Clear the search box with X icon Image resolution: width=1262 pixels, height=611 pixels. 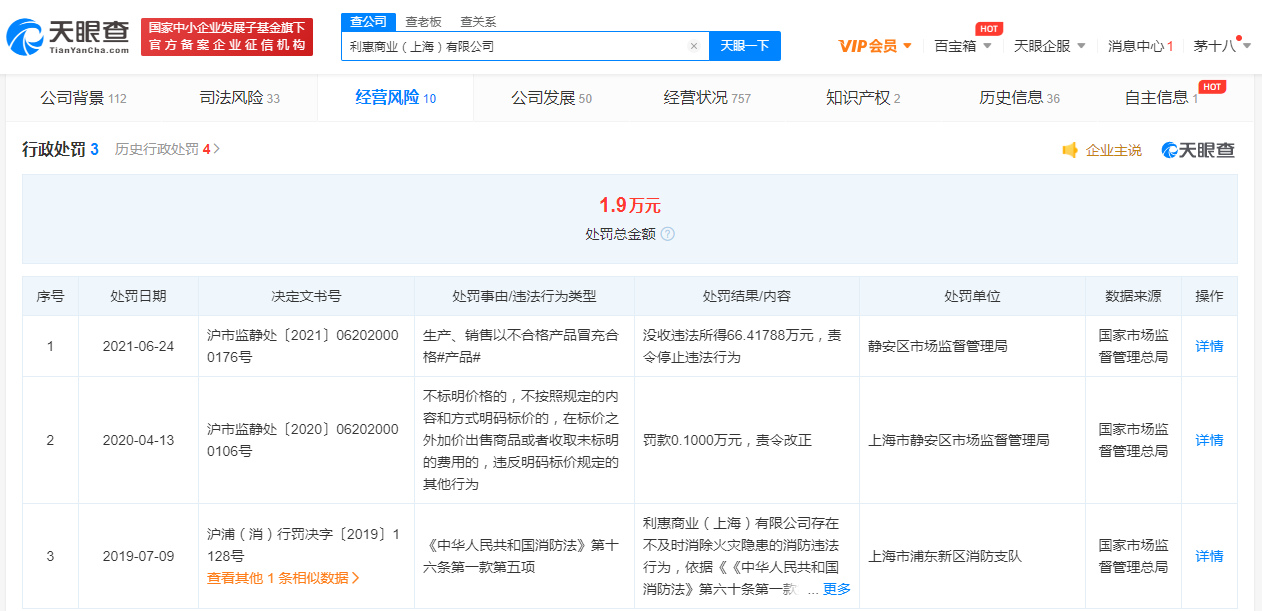pos(694,46)
